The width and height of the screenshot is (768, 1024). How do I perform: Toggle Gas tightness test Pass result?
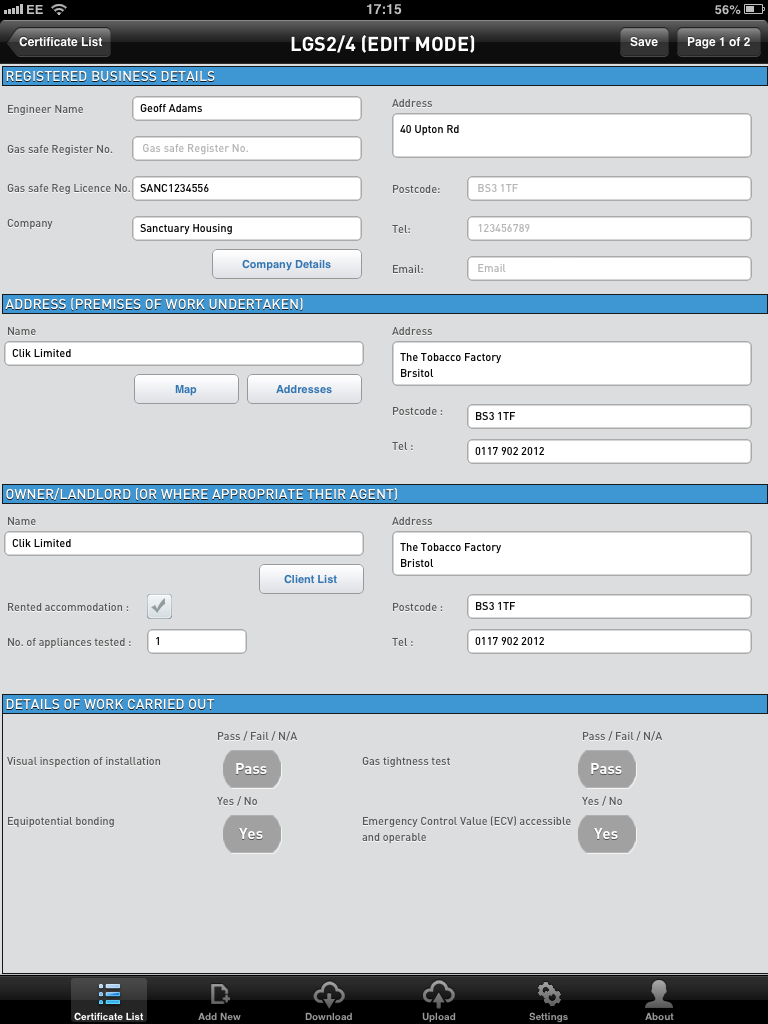(606, 769)
